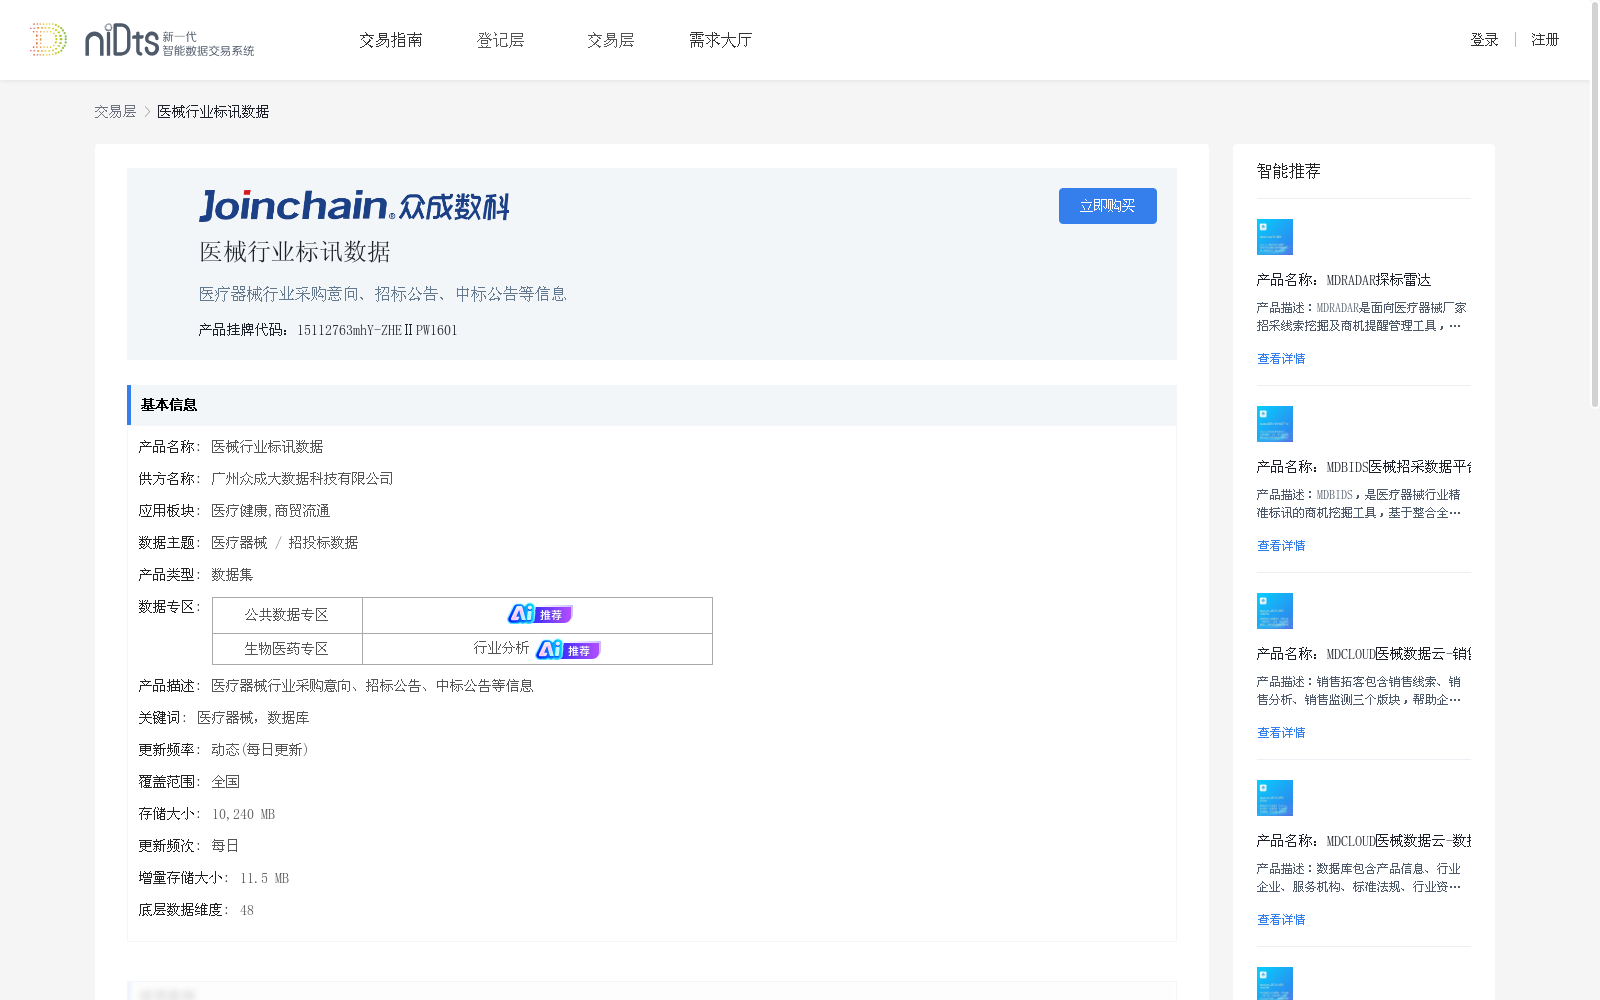The width and height of the screenshot is (1600, 1000).
Task: Click the 基本信息 section header
Action: pos(652,405)
